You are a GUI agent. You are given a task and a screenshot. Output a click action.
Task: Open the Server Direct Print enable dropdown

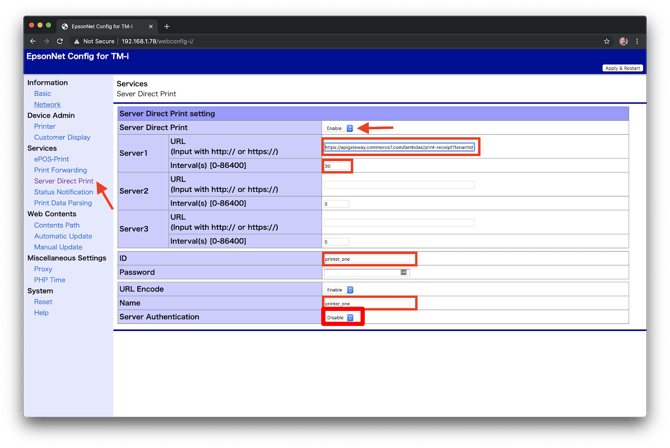pos(338,128)
